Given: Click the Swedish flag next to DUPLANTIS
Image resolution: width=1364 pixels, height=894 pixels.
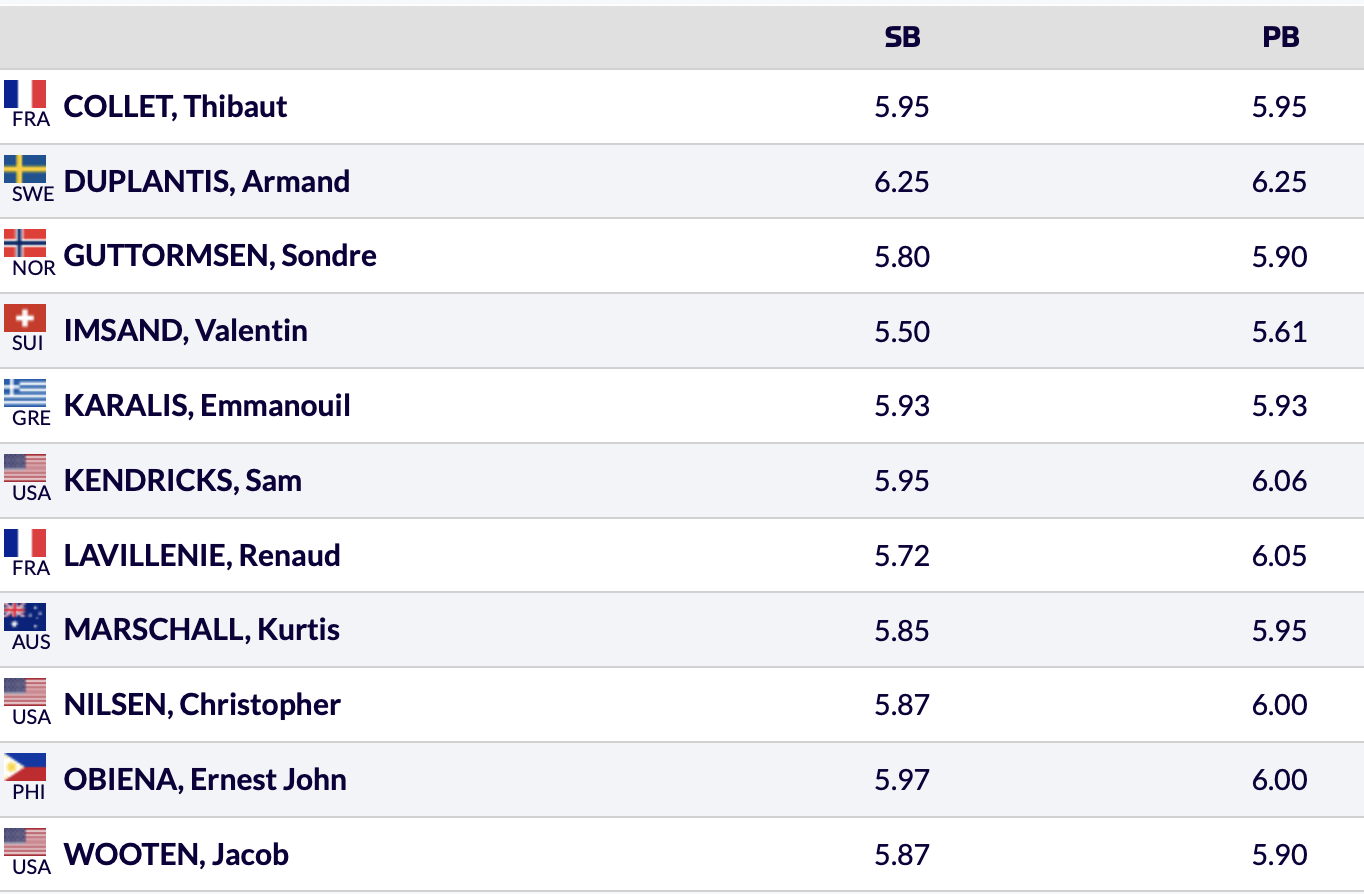Looking at the screenshot, I should click(x=25, y=169).
